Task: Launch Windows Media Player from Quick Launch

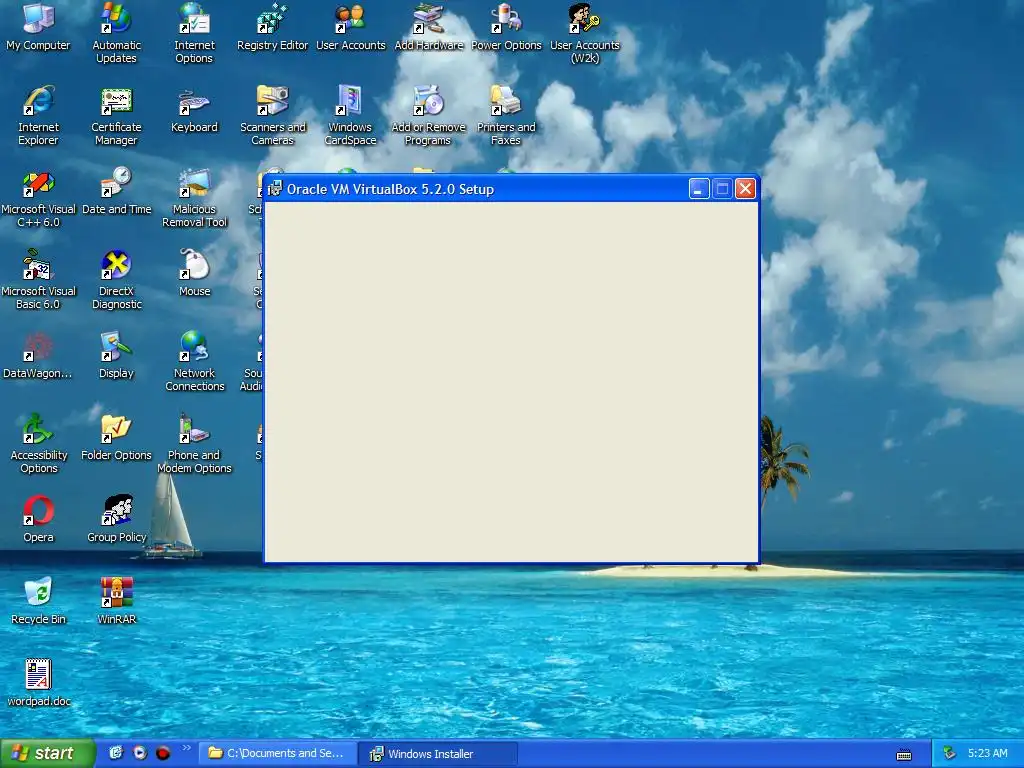Action: (x=140, y=753)
